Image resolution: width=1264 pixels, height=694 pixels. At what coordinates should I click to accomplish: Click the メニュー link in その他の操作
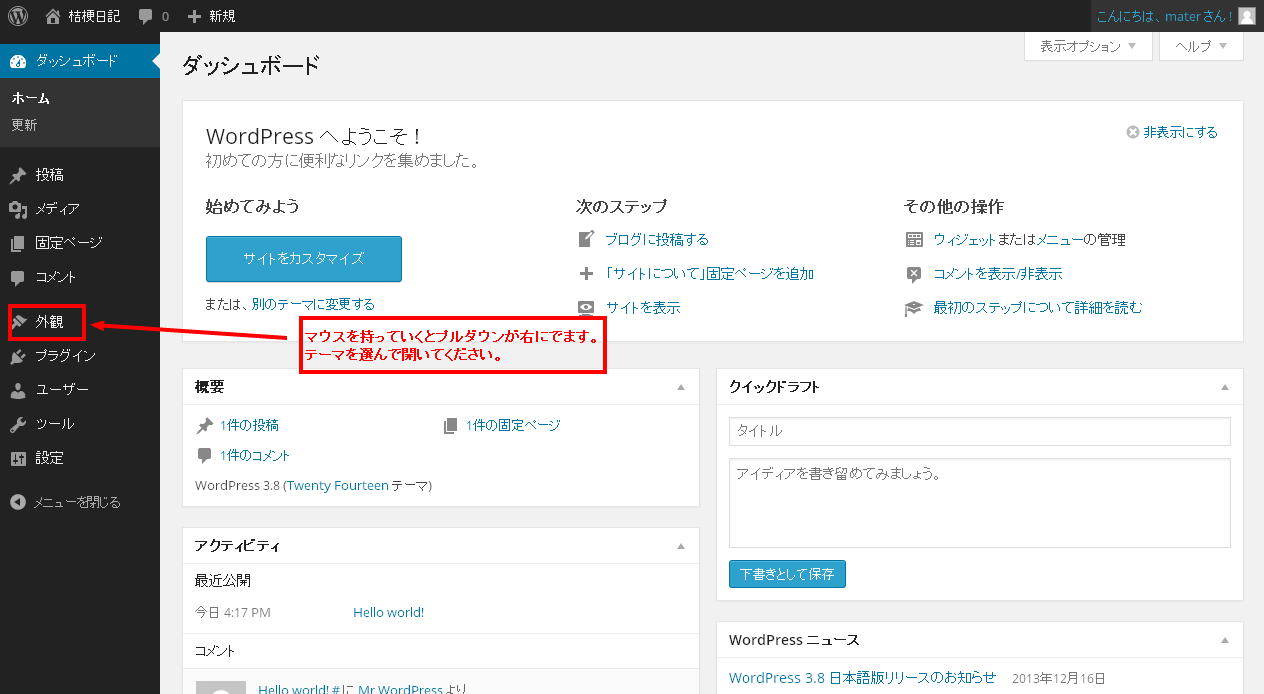tap(1061, 240)
